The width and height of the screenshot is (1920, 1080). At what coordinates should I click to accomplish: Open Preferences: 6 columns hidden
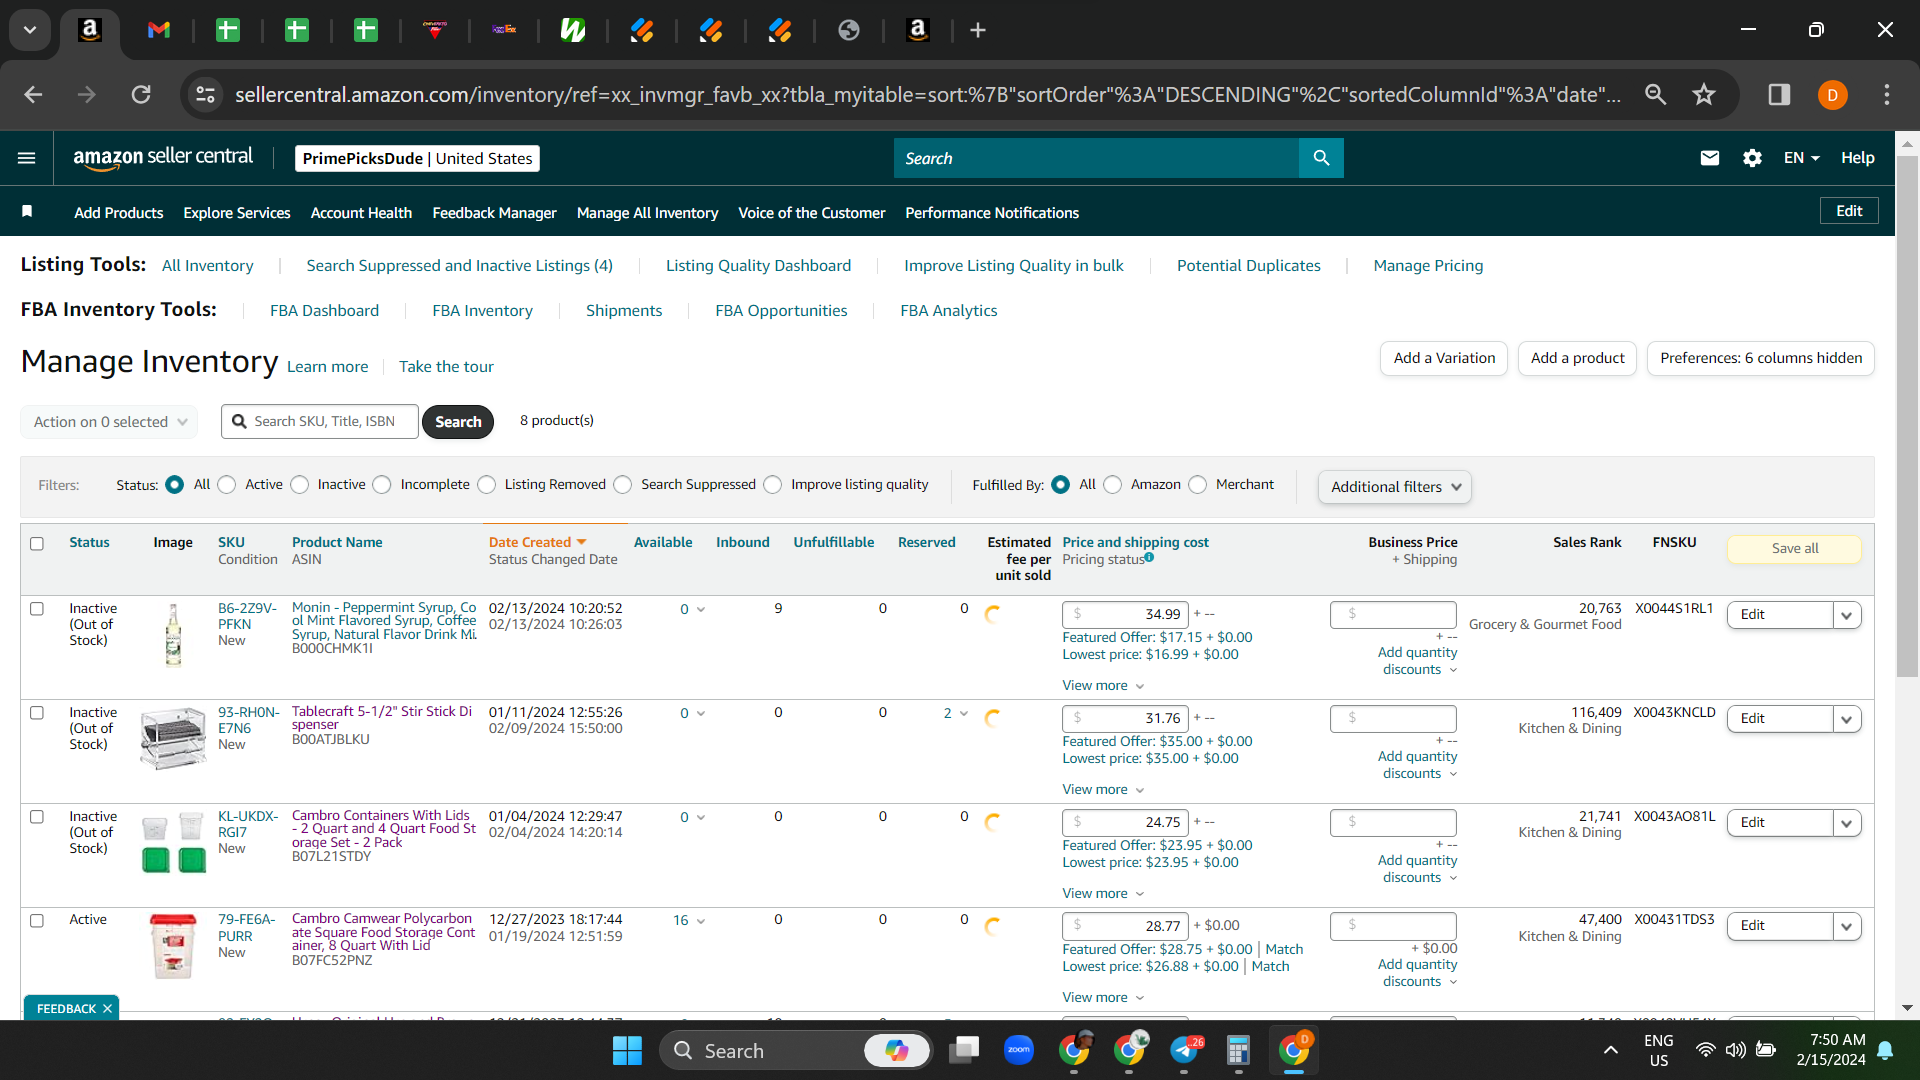[1761, 358]
